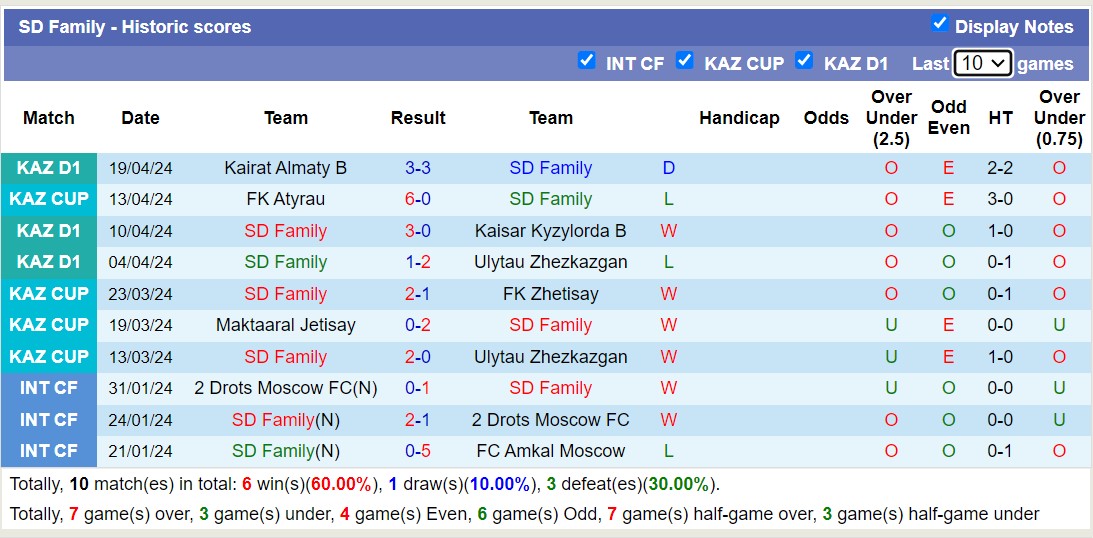Open FC Amkal Moscow team link

[551, 451]
